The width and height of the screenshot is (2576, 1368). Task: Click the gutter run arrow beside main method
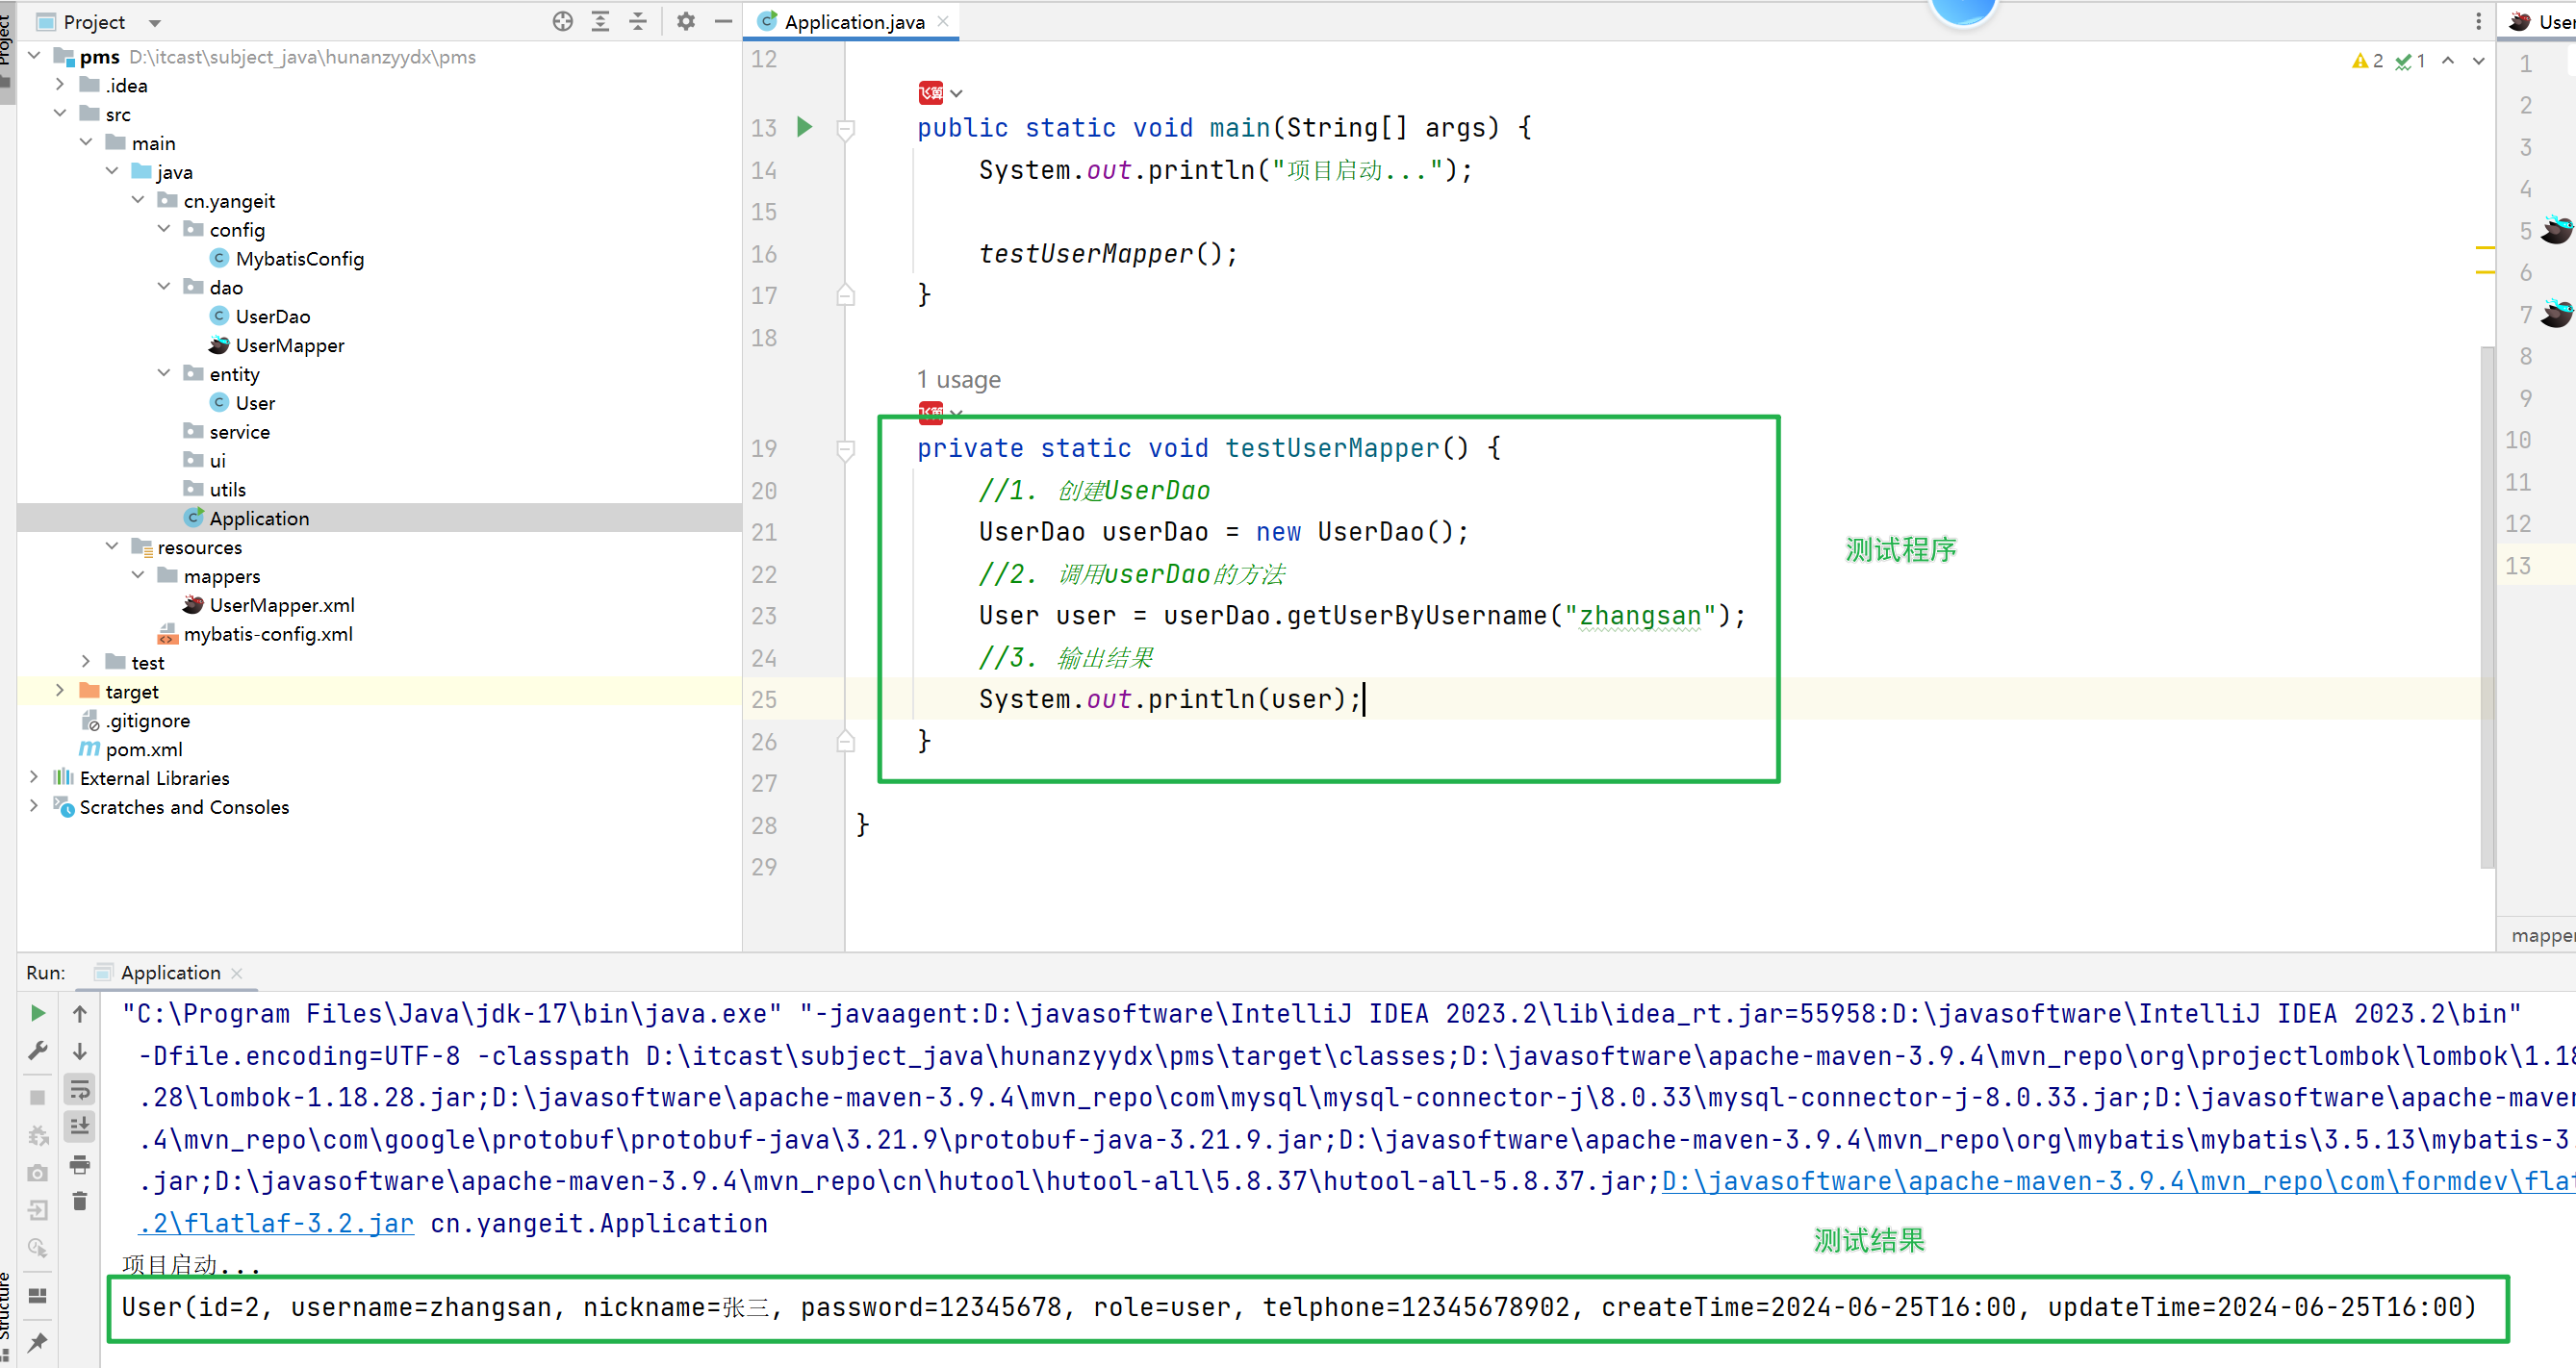tap(805, 127)
